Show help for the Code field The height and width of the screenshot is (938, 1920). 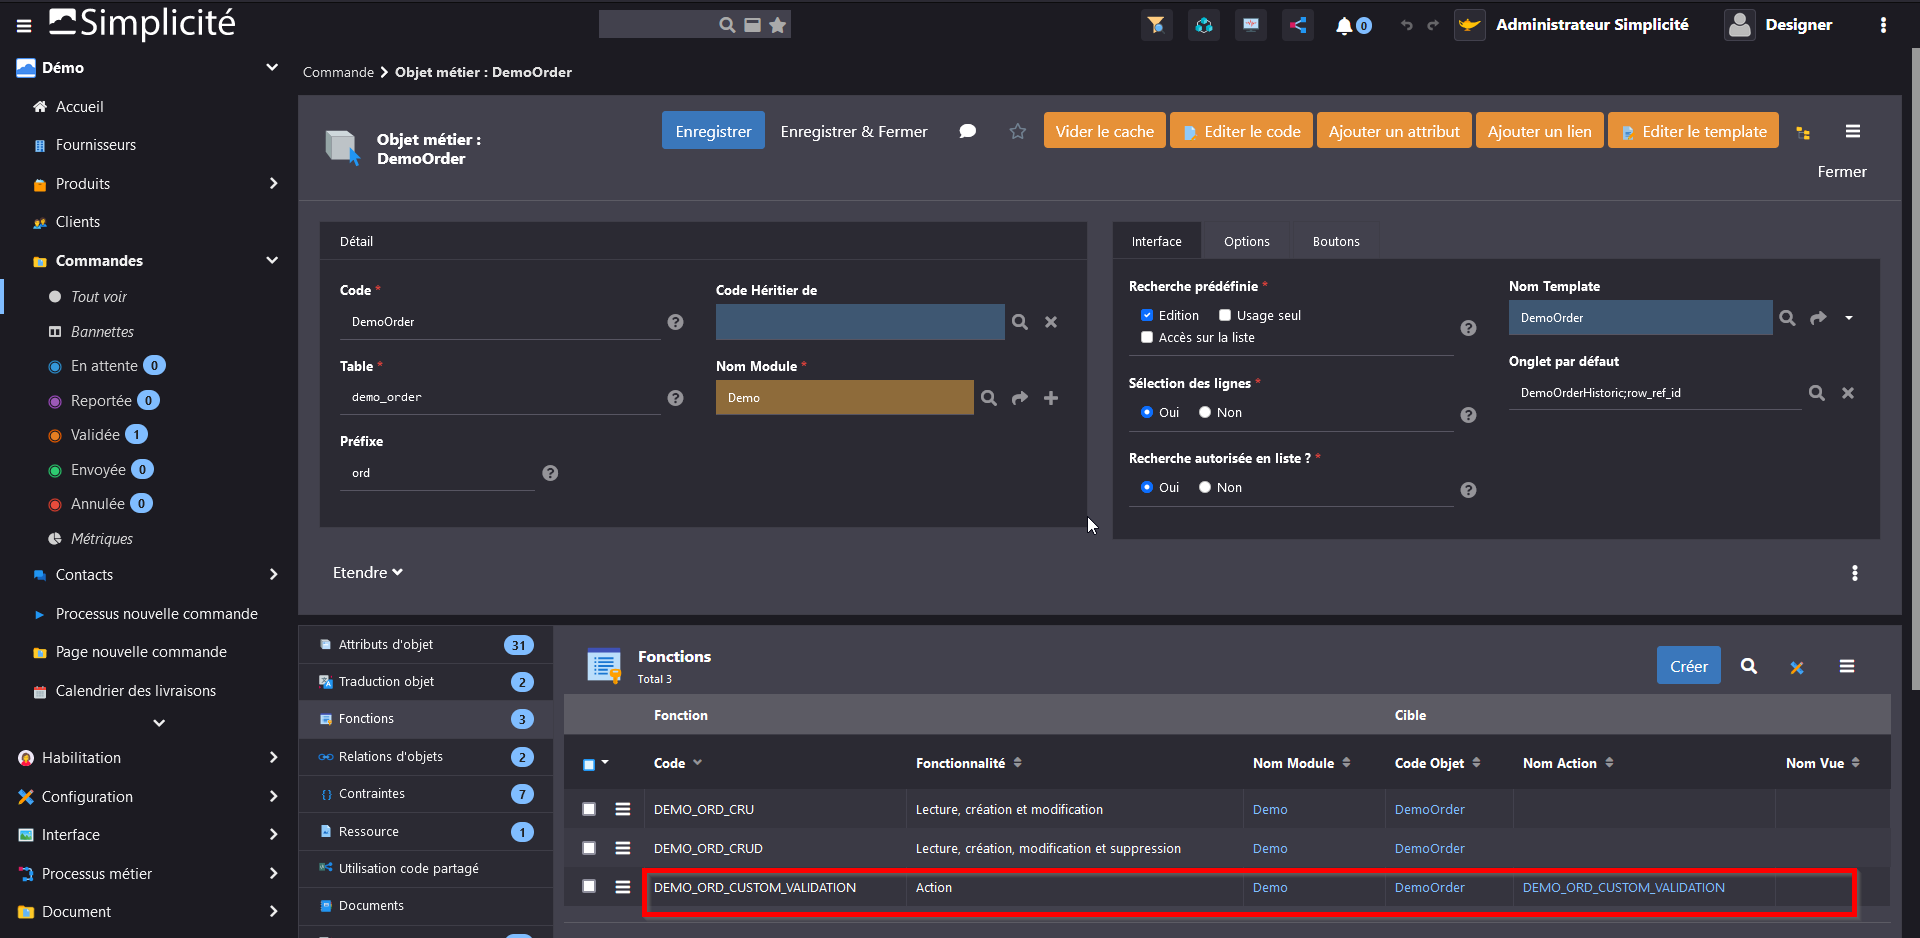click(676, 322)
